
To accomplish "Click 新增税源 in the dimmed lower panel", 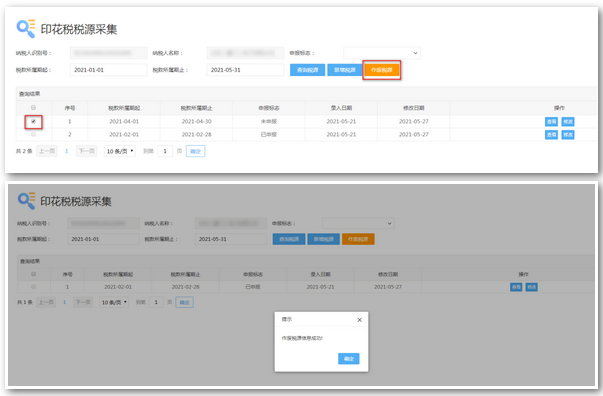I will click(x=323, y=239).
